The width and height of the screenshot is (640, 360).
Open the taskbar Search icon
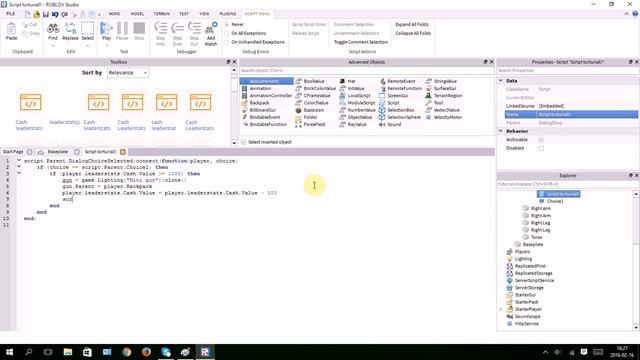tap(29, 352)
